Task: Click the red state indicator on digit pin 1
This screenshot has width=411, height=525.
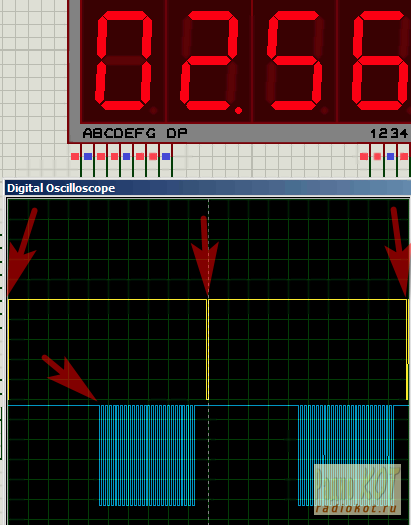Action: click(x=364, y=156)
